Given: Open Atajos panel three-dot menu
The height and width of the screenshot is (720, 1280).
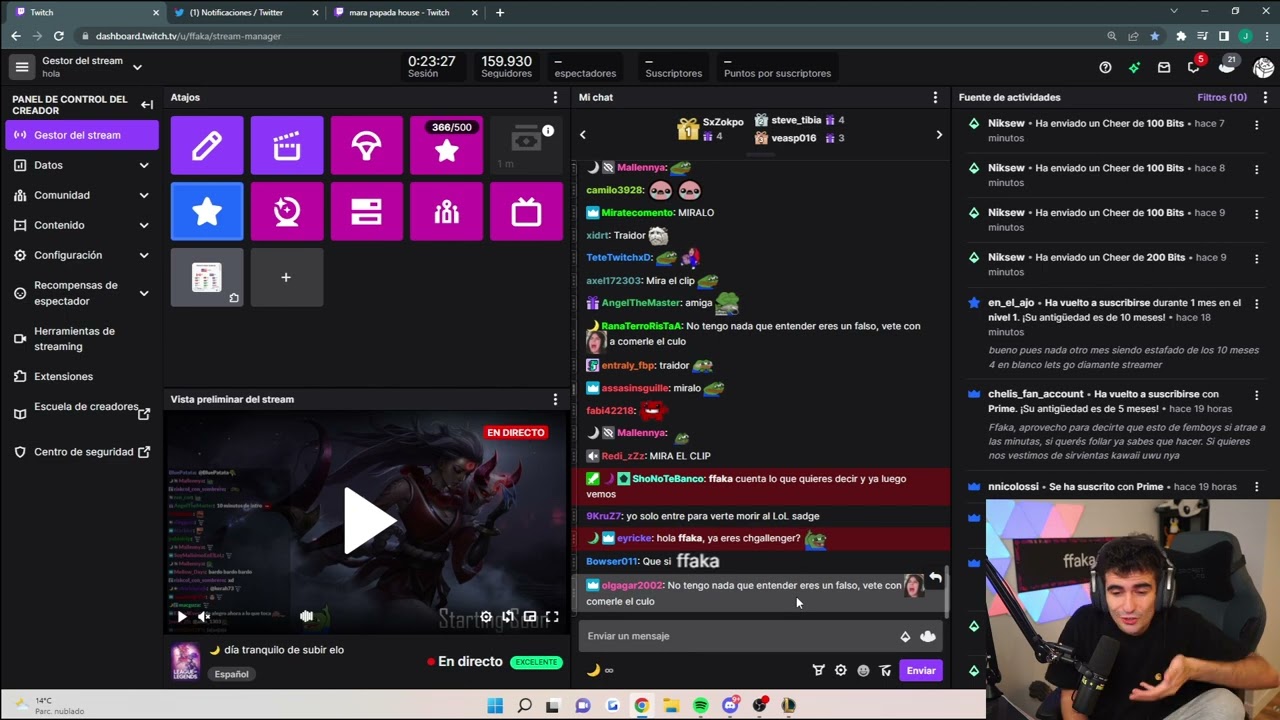Looking at the screenshot, I should click(555, 97).
